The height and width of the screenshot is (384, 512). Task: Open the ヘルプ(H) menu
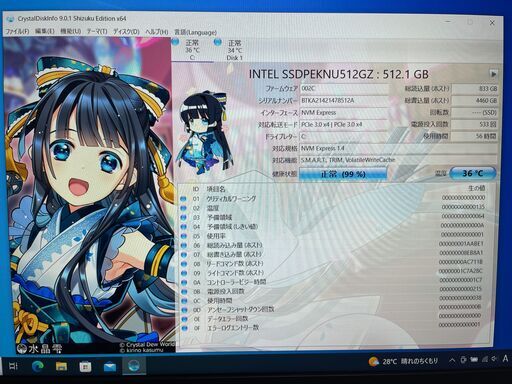pos(157,32)
